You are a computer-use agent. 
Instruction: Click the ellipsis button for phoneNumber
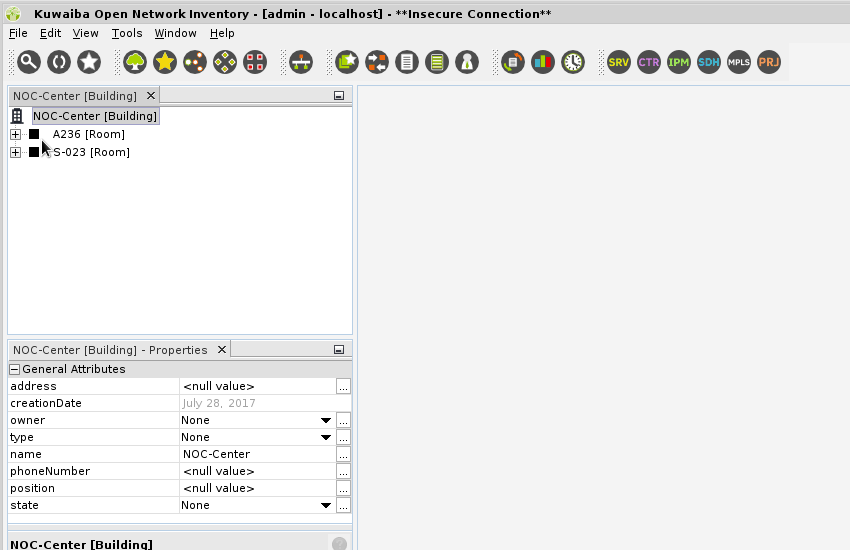343,471
